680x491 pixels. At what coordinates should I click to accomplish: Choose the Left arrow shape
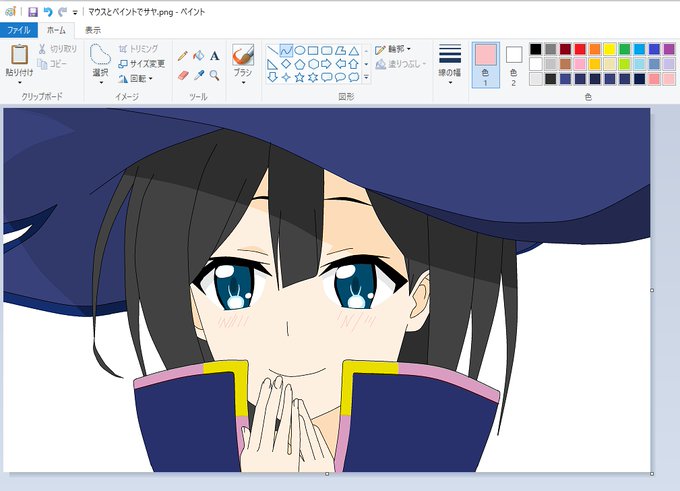click(340, 65)
